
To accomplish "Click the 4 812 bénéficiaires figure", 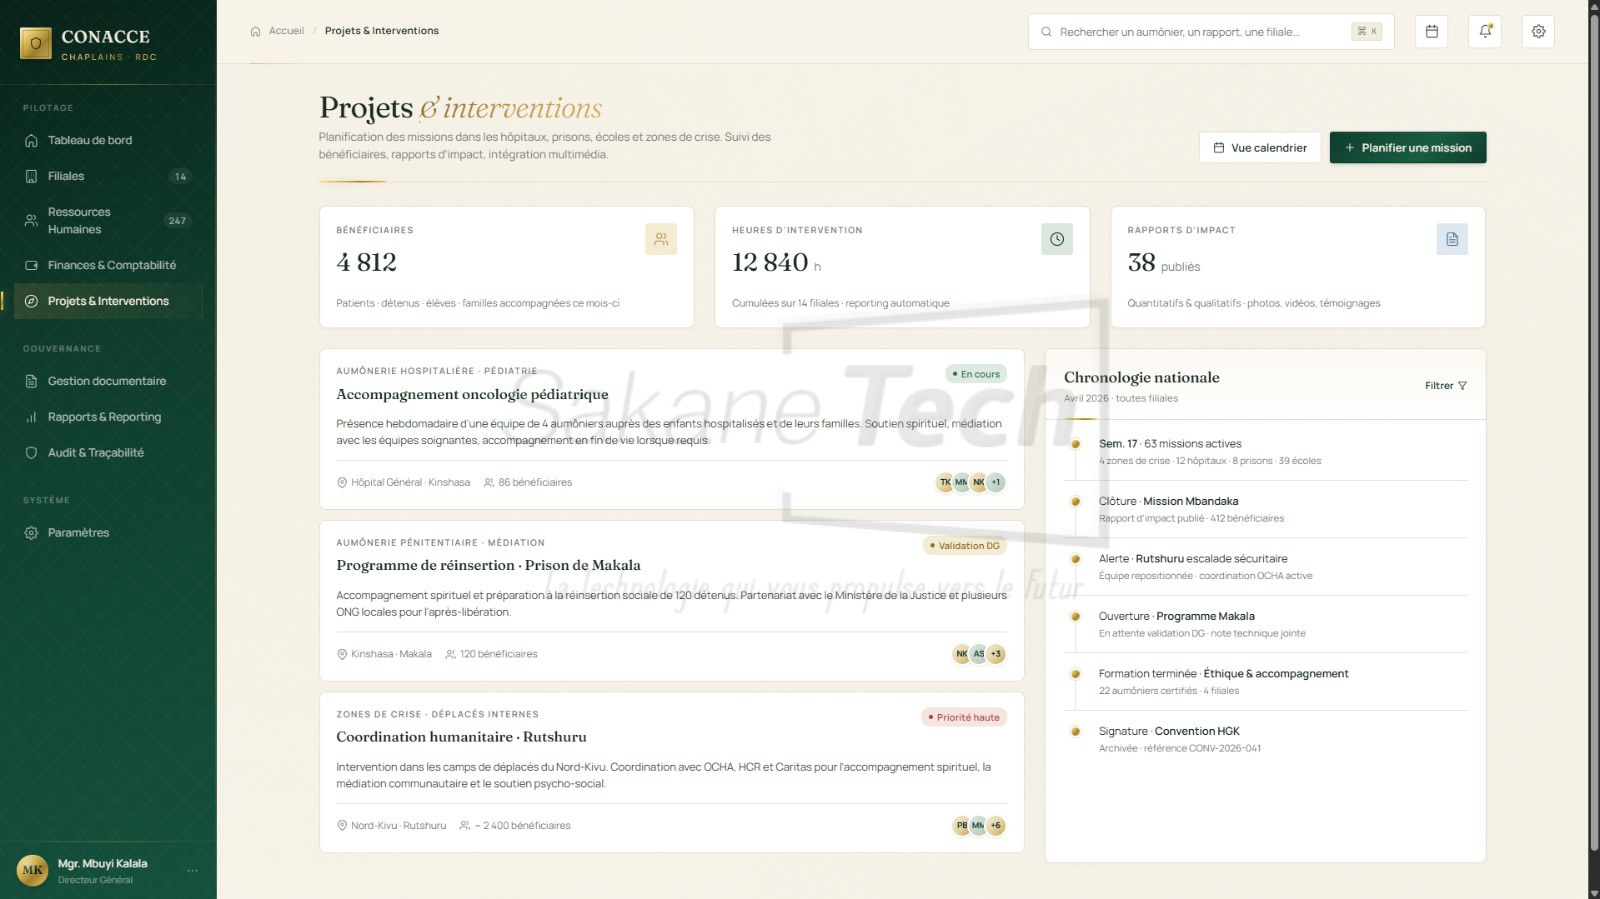I will 367,263.
